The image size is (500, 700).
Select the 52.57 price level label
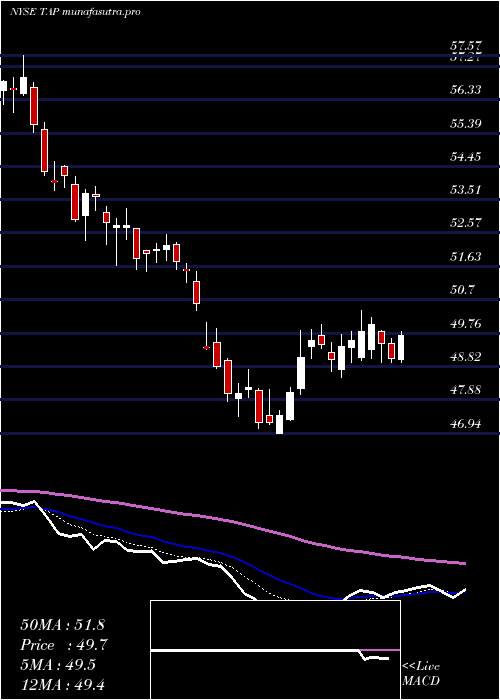click(466, 223)
